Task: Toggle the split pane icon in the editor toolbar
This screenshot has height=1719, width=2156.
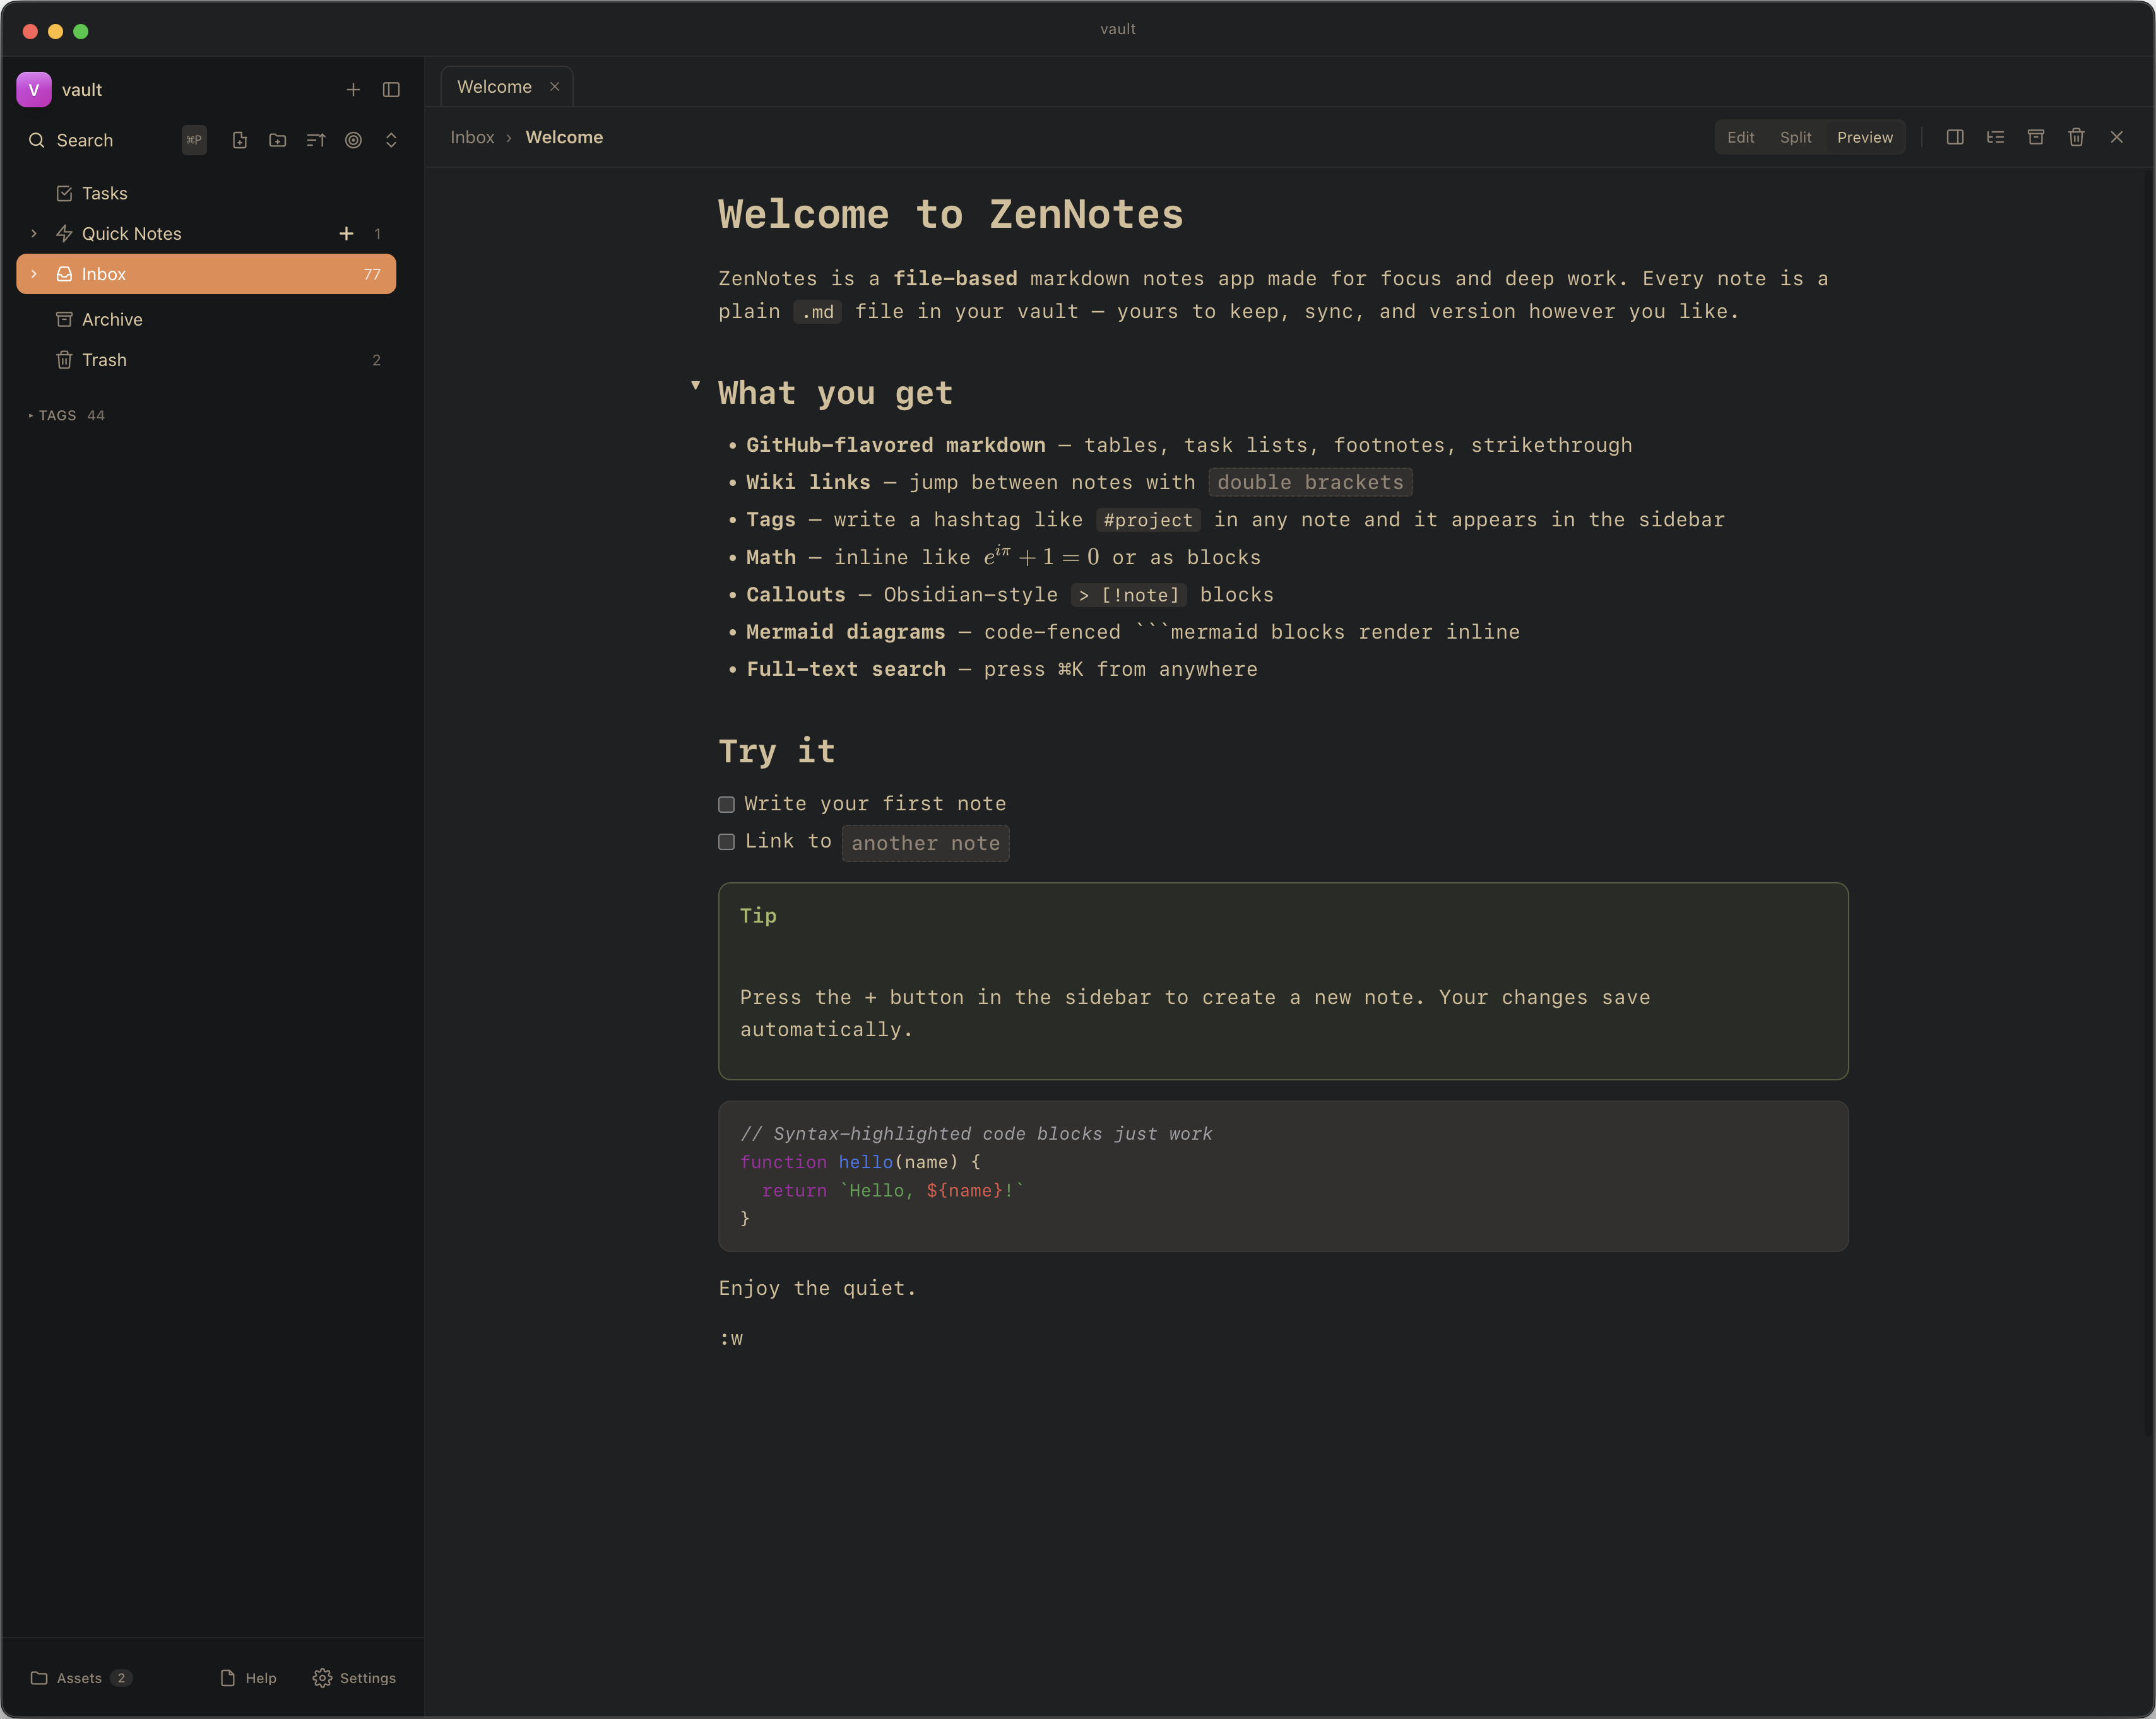Action: point(1955,137)
